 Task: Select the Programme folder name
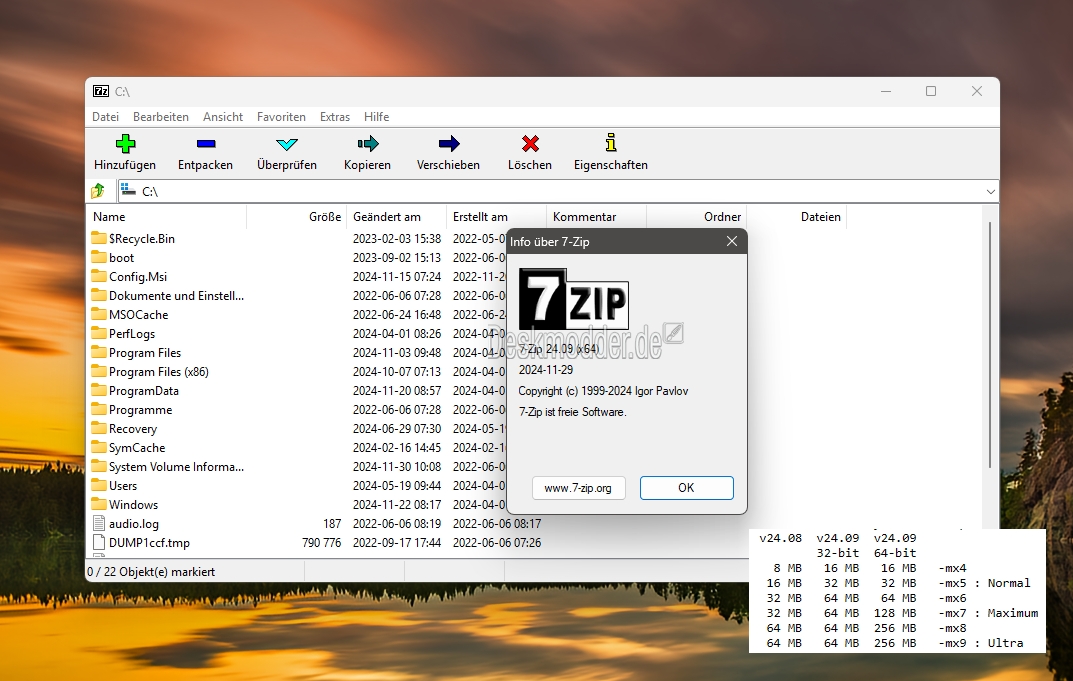pos(140,409)
